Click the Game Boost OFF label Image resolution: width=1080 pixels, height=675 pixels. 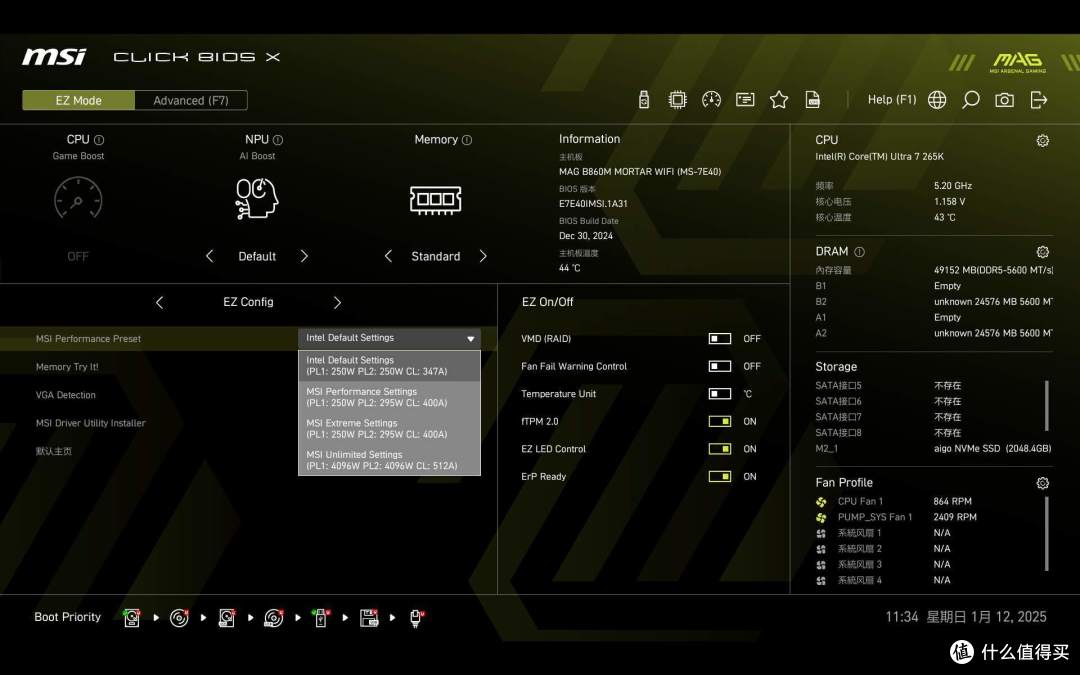[x=78, y=256]
